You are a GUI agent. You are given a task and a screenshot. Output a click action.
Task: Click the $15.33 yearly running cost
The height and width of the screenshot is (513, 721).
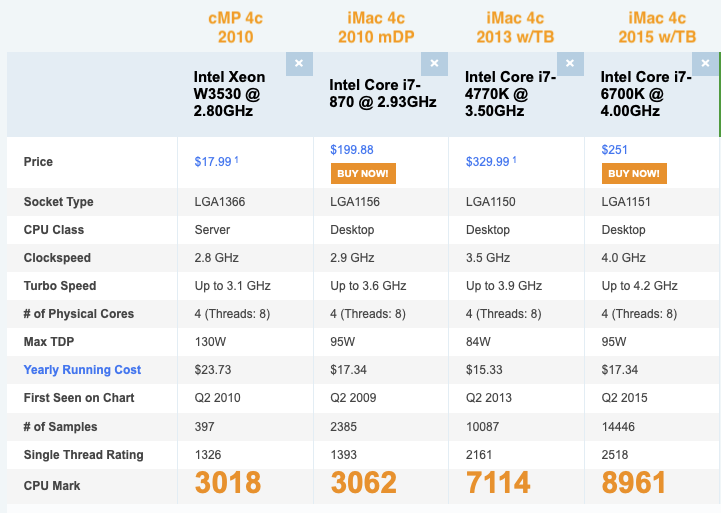pyautogui.click(x=484, y=370)
